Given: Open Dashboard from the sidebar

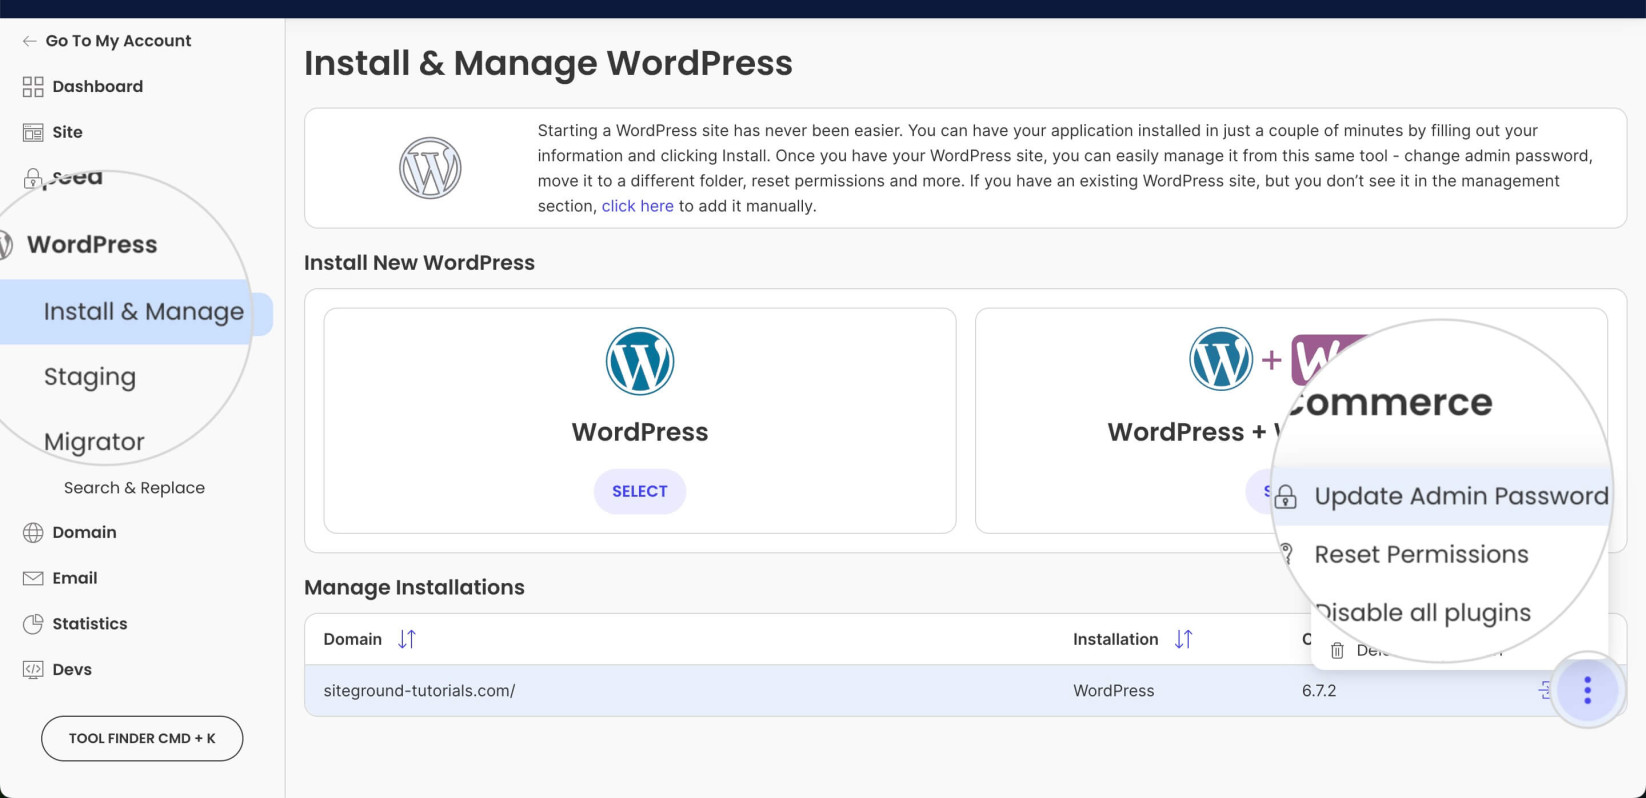Looking at the screenshot, I should 97,86.
